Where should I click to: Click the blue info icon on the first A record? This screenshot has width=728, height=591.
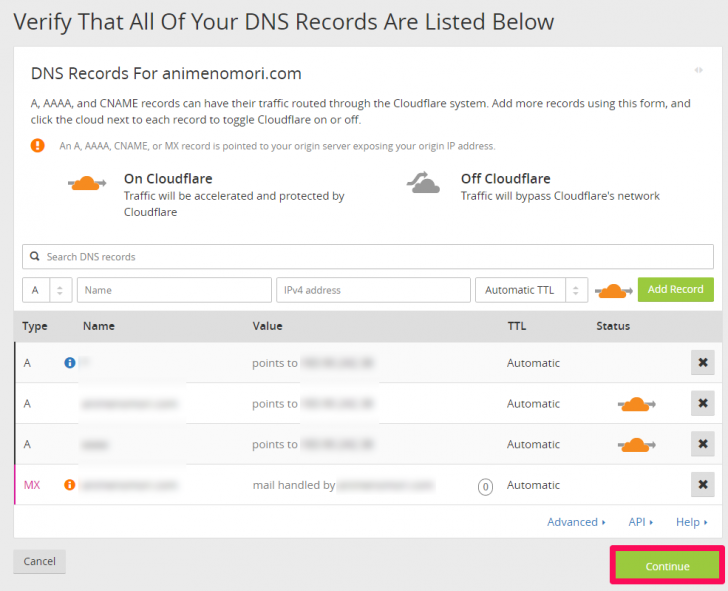[70, 363]
